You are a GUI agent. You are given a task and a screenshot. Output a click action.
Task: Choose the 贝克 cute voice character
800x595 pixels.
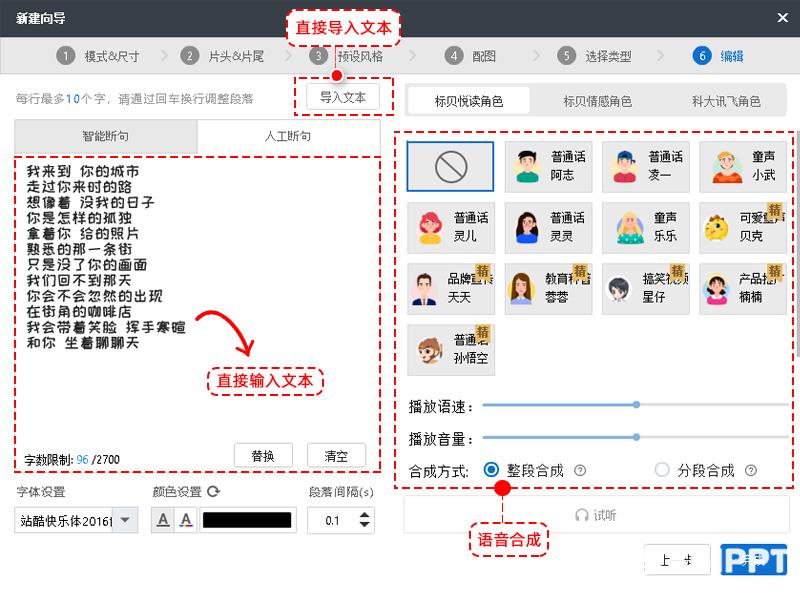tap(743, 228)
